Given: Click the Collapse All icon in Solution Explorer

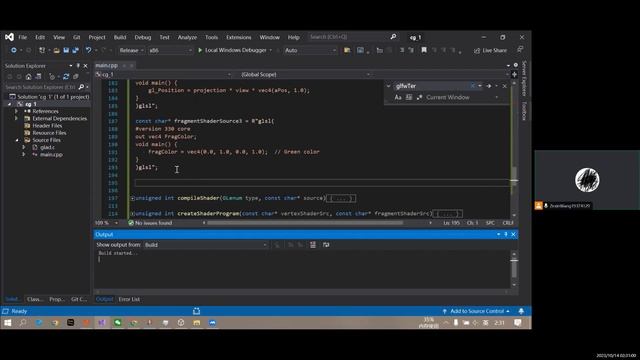Looking at the screenshot, I should click(x=76, y=77).
